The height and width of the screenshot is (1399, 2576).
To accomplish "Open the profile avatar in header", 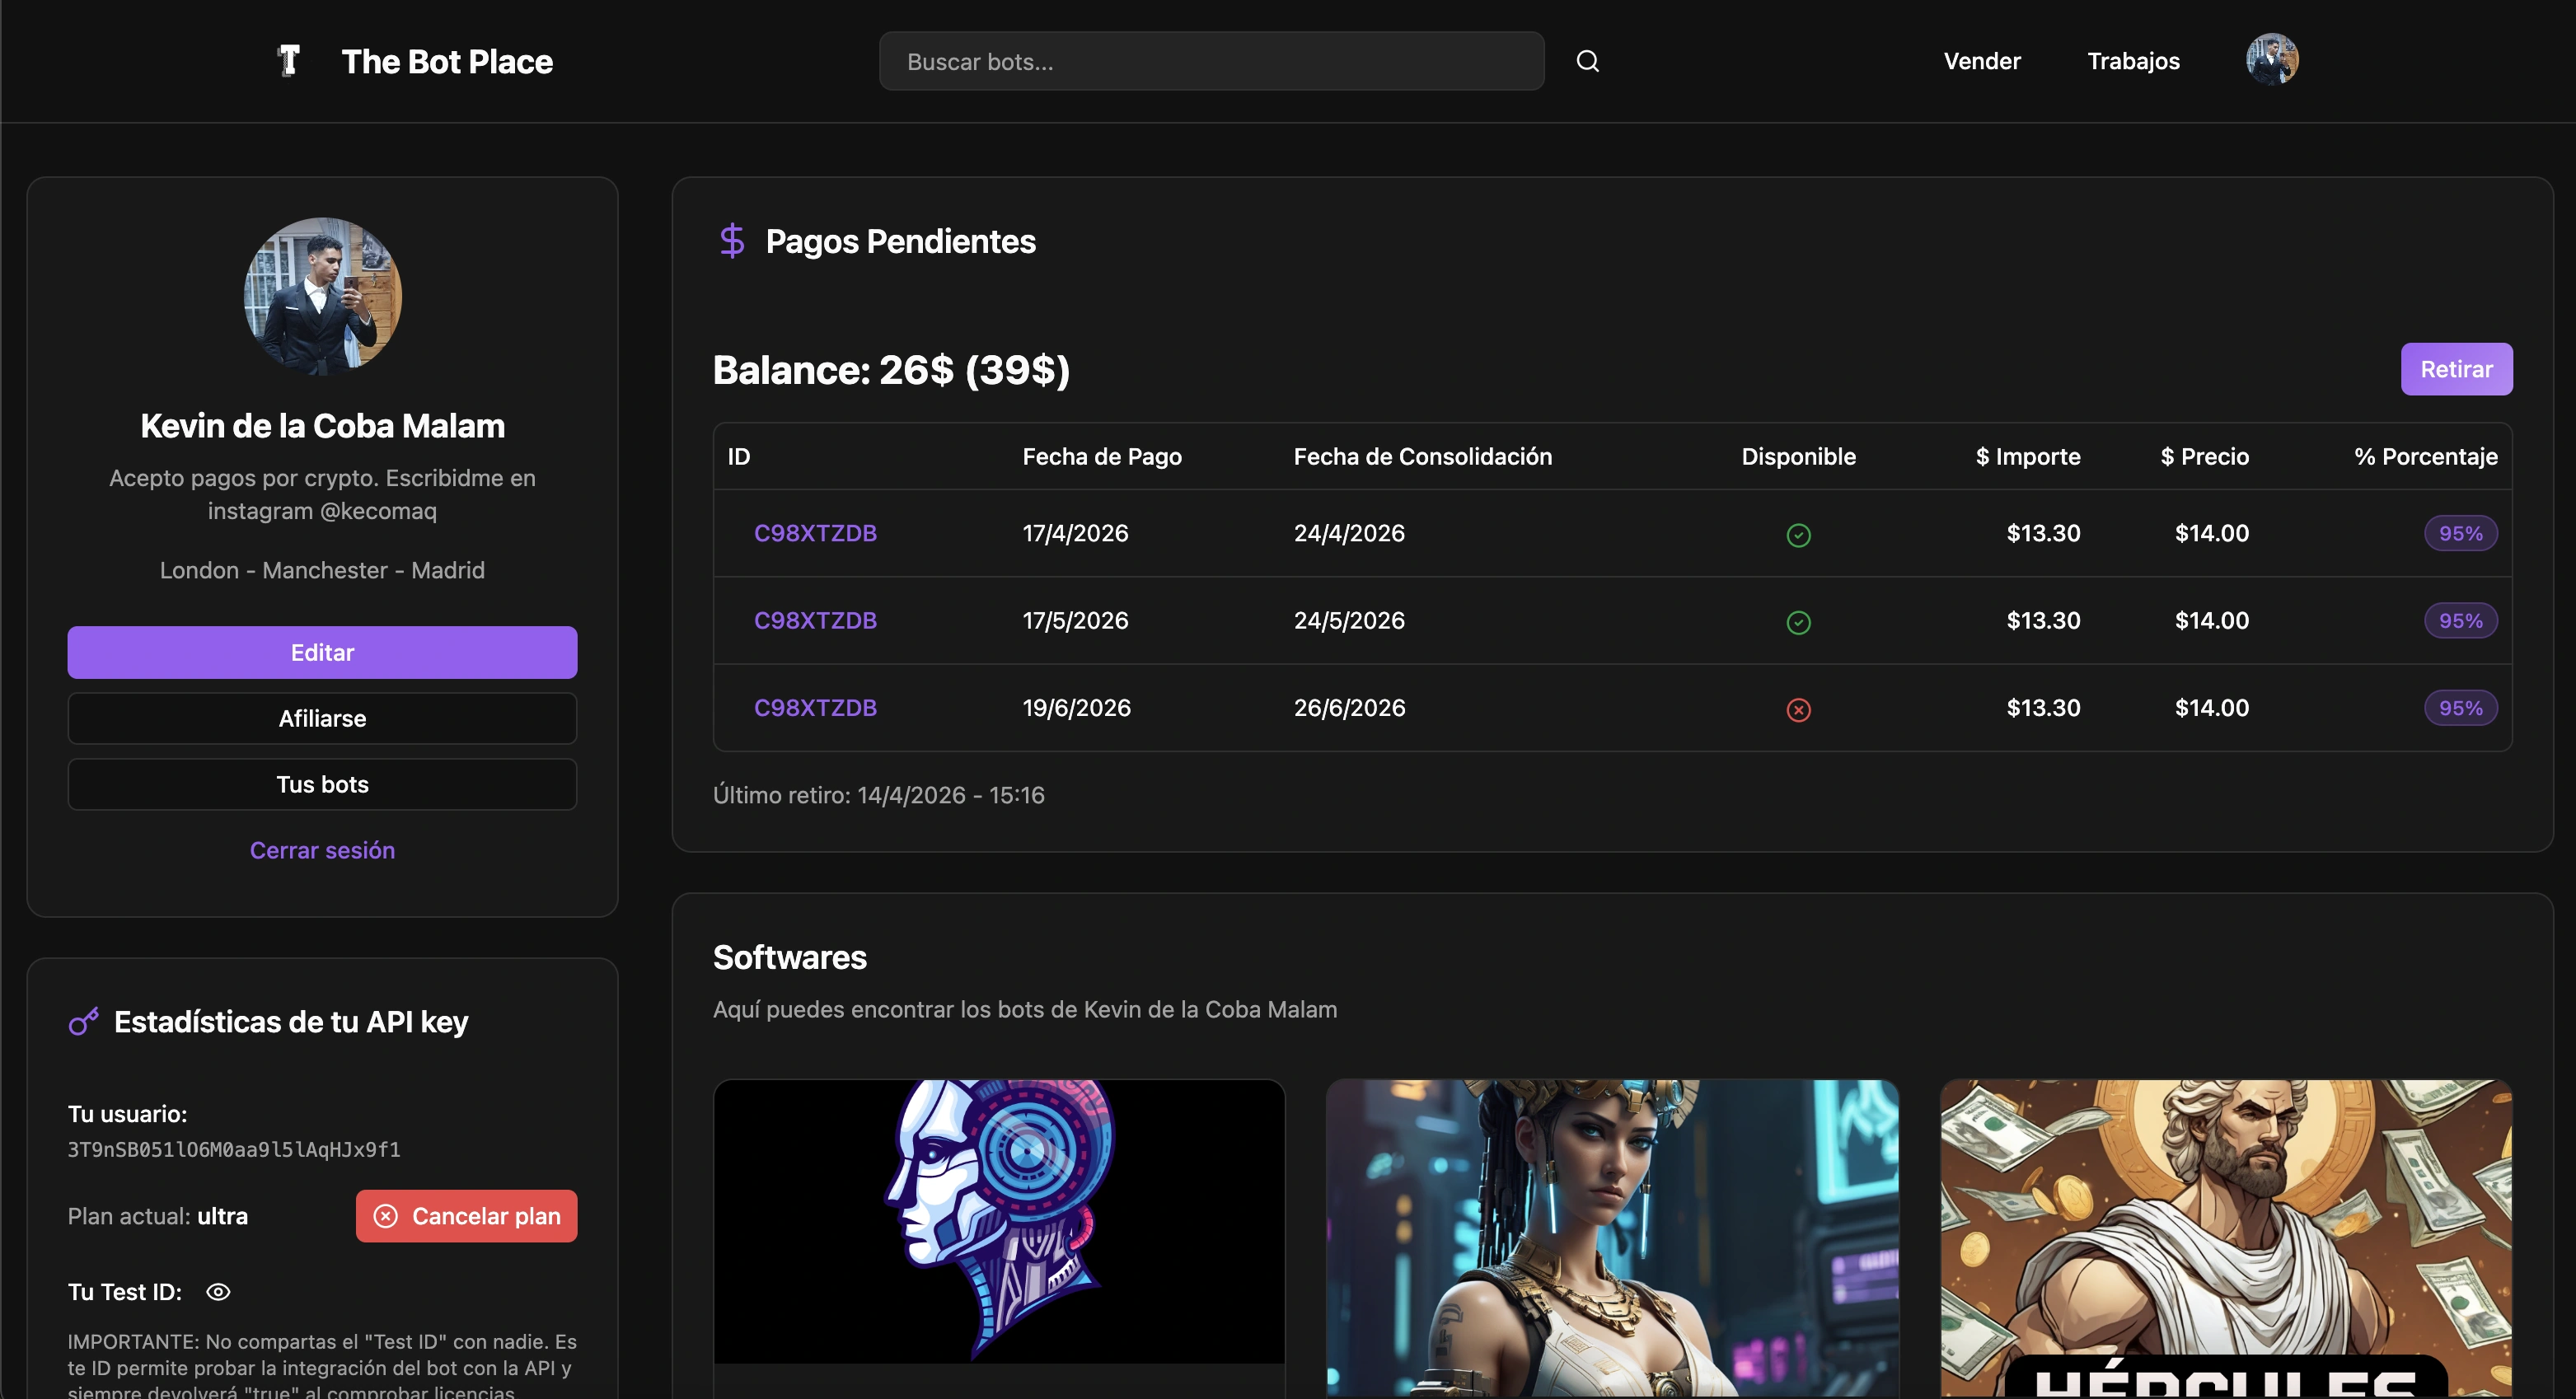I will pos(2272,60).
